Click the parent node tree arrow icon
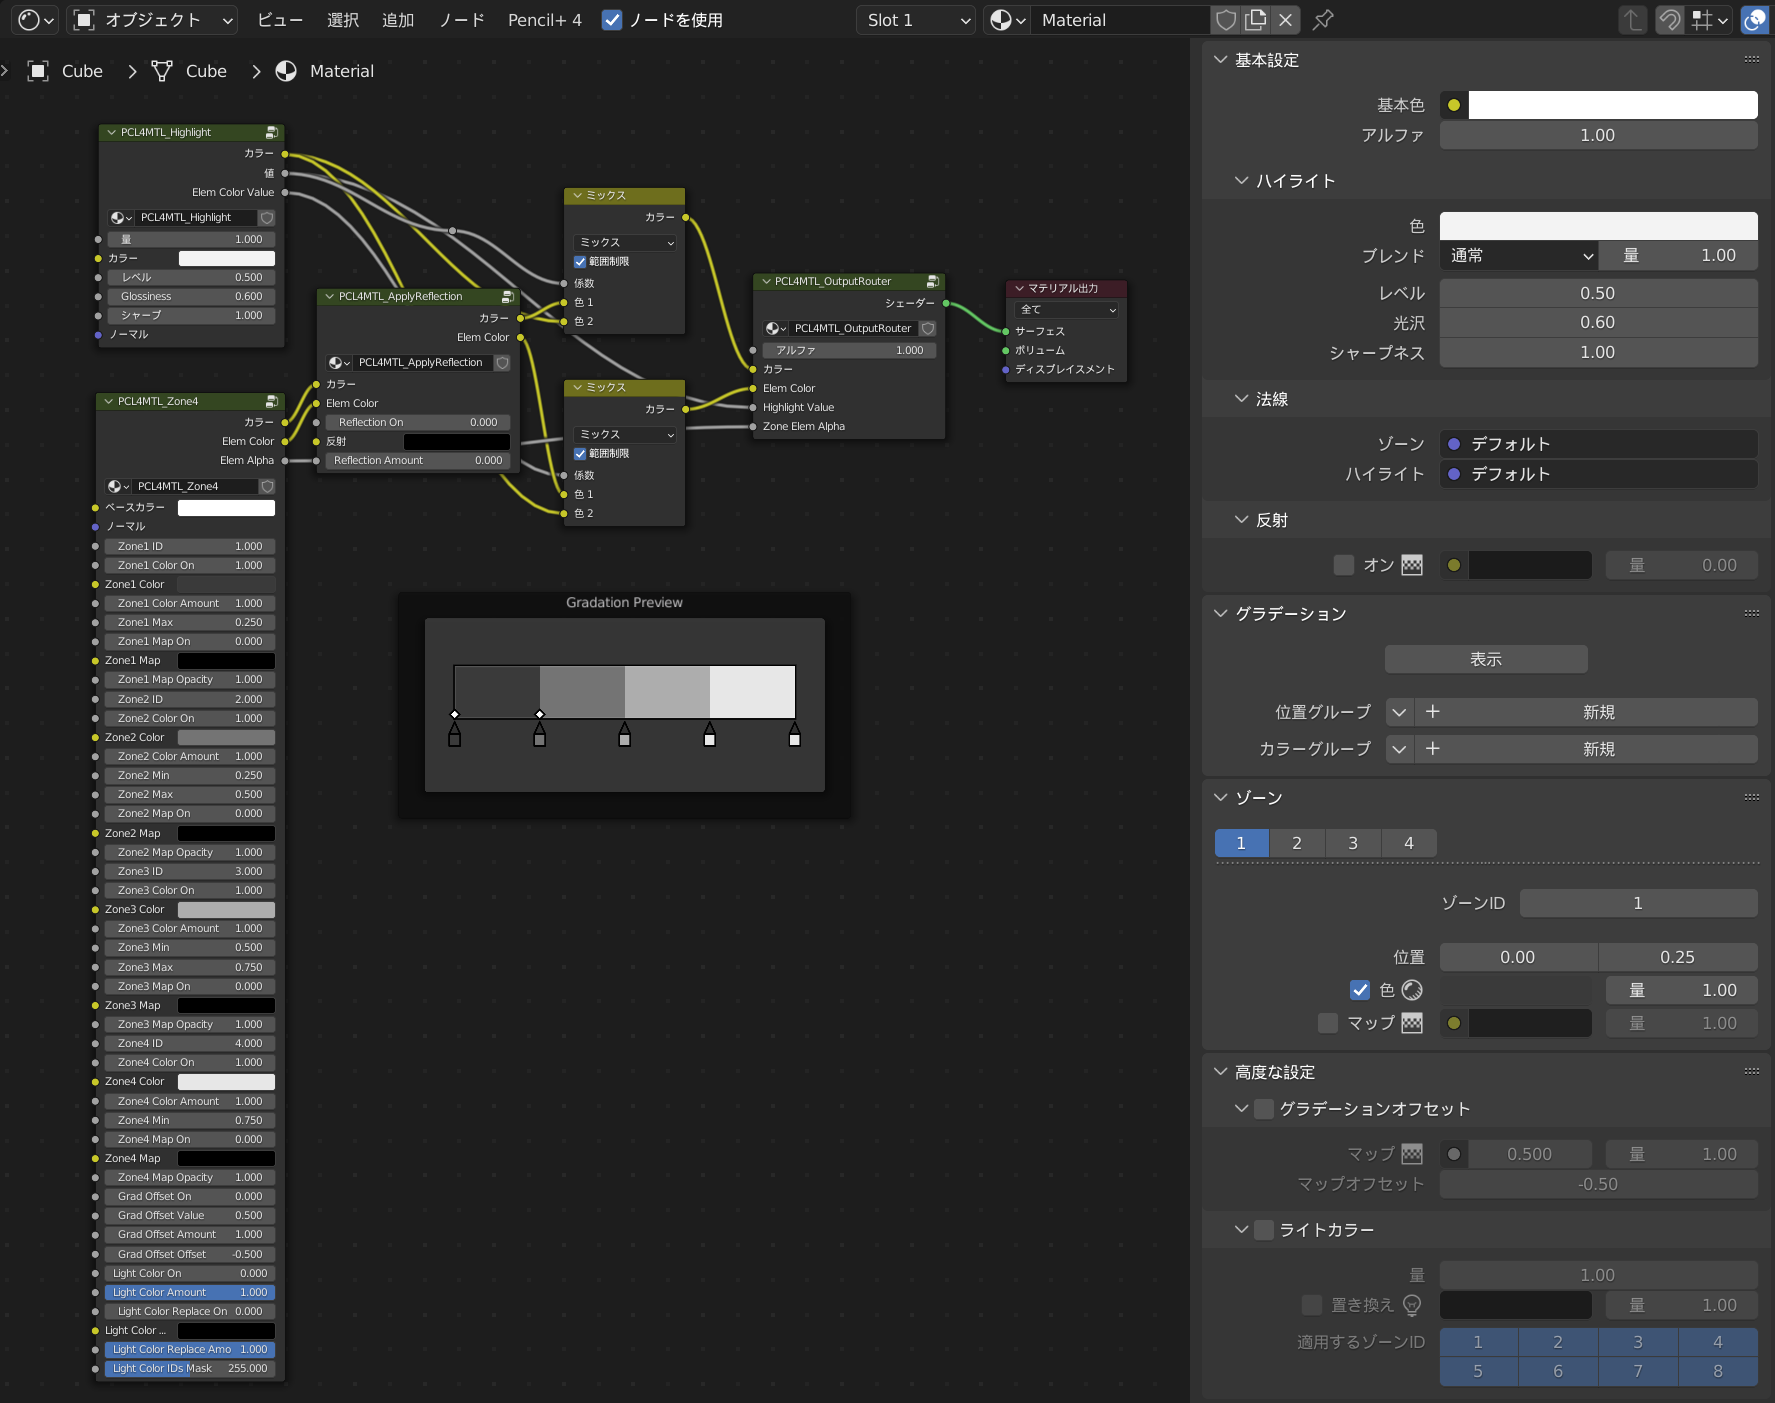 1632,20
